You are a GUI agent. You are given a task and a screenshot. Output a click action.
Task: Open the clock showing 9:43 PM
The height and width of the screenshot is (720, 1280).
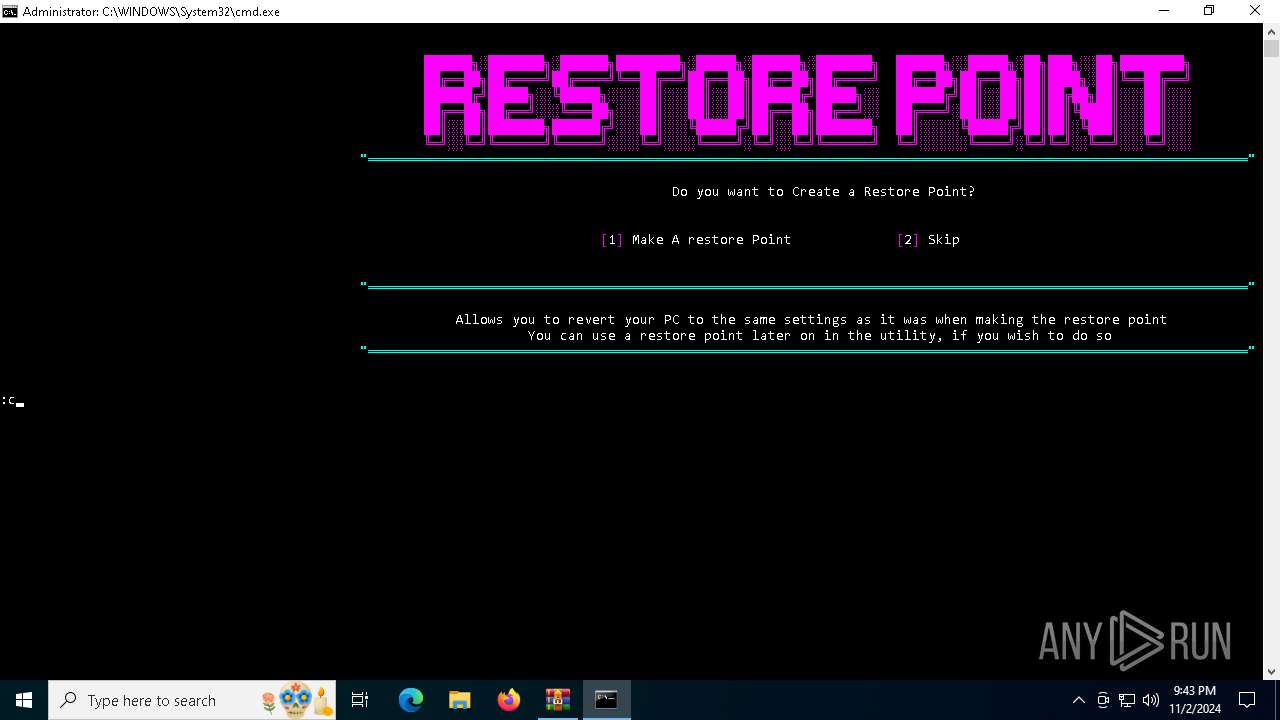(1195, 700)
